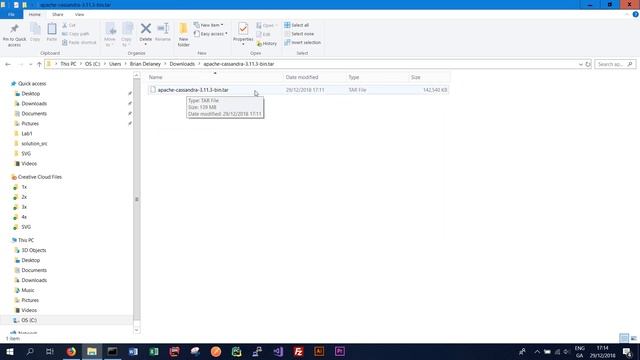This screenshot has width=640, height=360.
Task: Go to Users in the breadcrumb path
Action: (x=115, y=64)
